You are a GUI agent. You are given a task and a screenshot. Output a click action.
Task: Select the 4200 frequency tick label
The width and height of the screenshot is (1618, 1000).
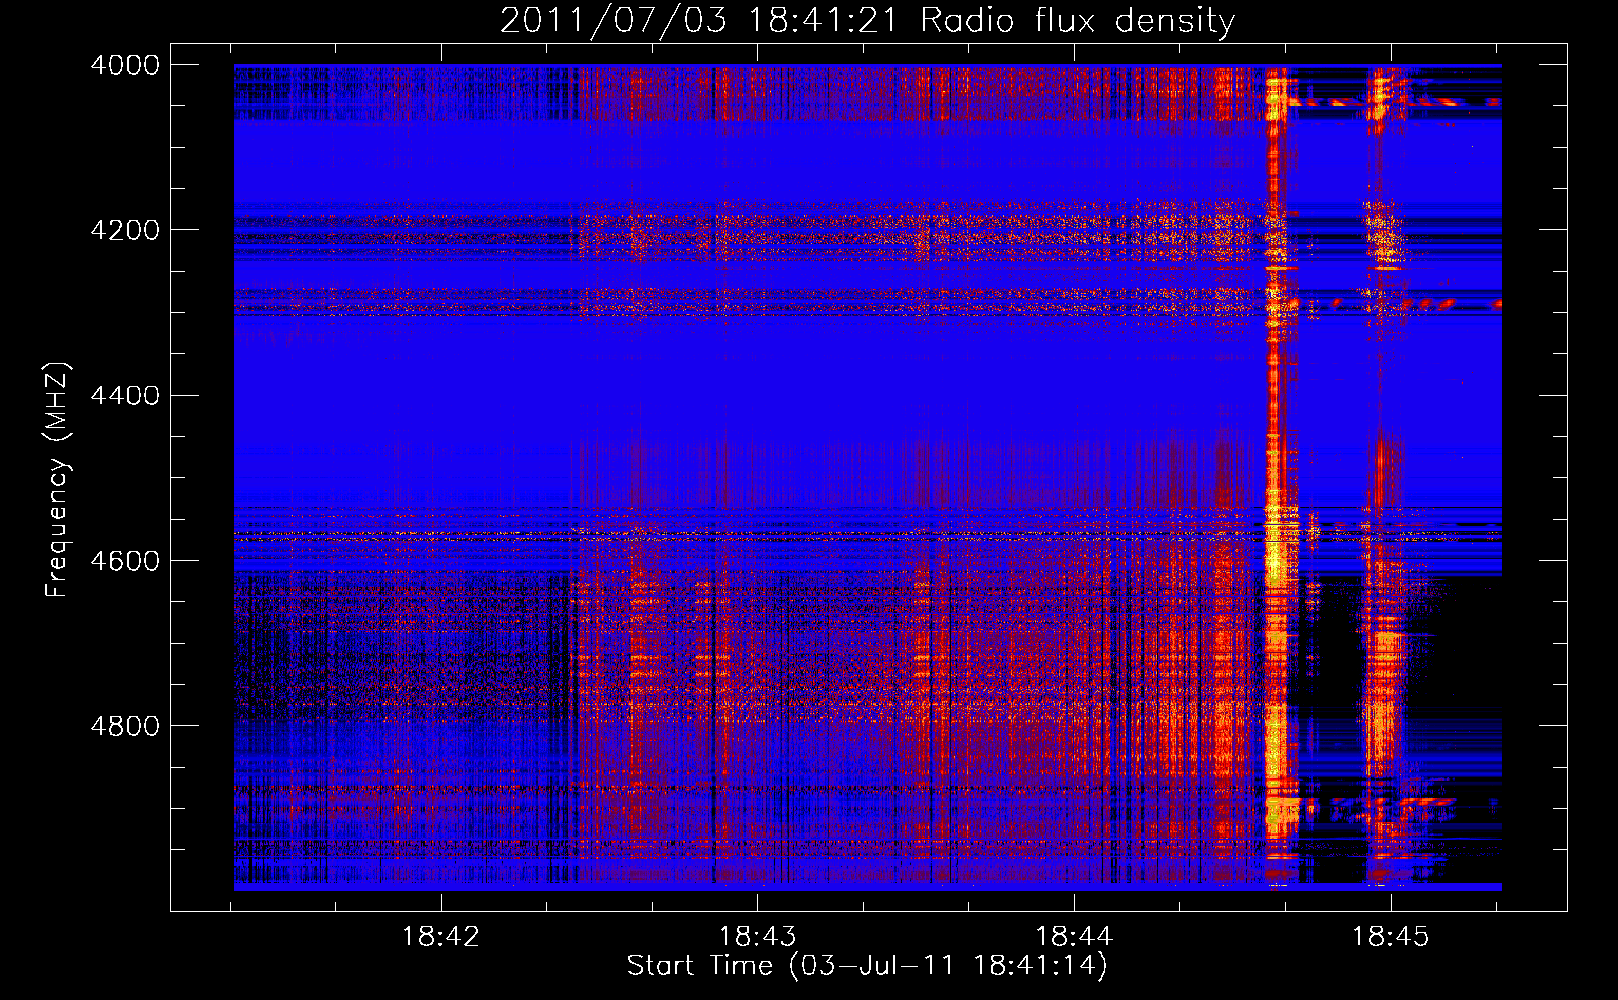click(125, 230)
